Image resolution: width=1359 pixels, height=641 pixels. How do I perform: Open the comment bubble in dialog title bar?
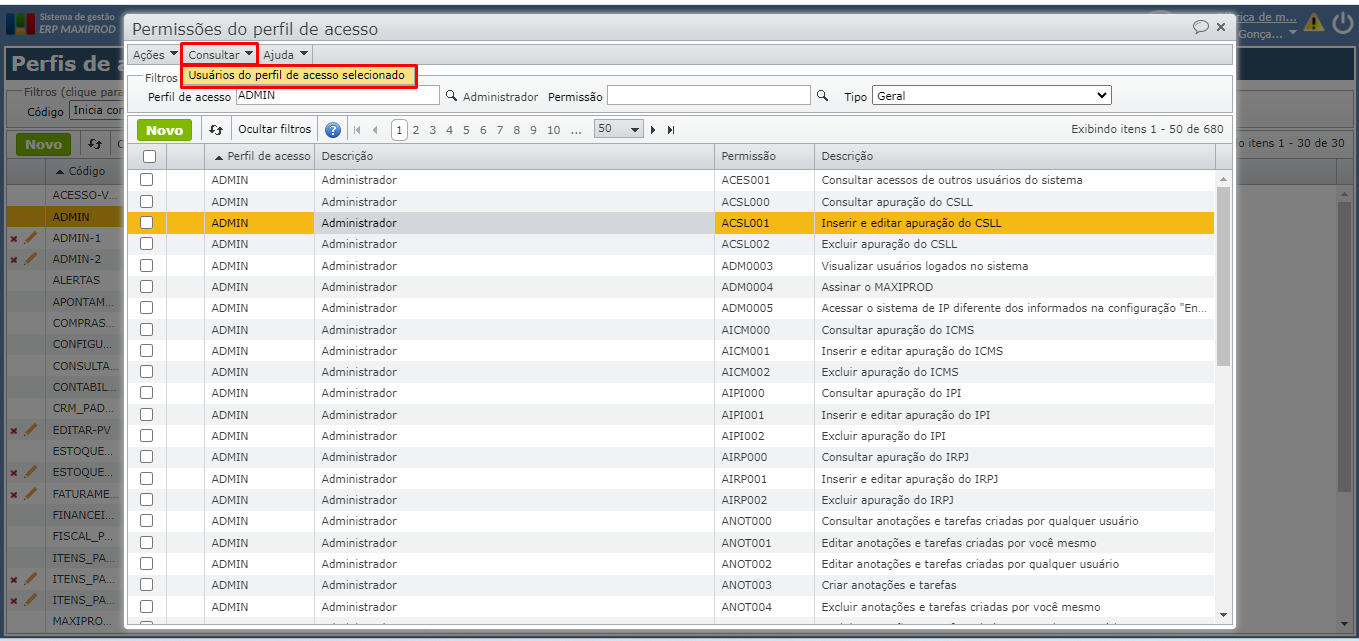(x=1201, y=27)
